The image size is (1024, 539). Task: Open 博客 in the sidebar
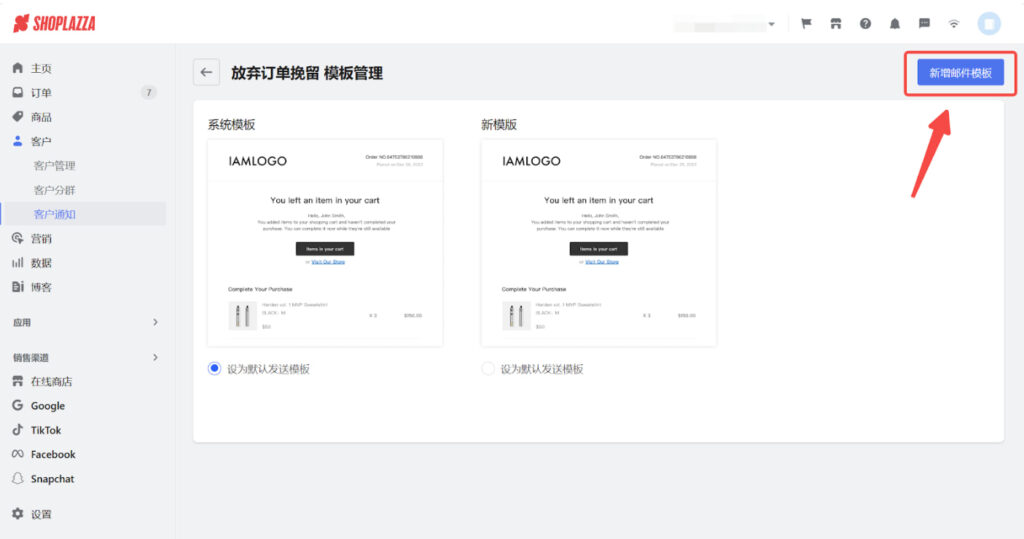pyautogui.click(x=41, y=287)
